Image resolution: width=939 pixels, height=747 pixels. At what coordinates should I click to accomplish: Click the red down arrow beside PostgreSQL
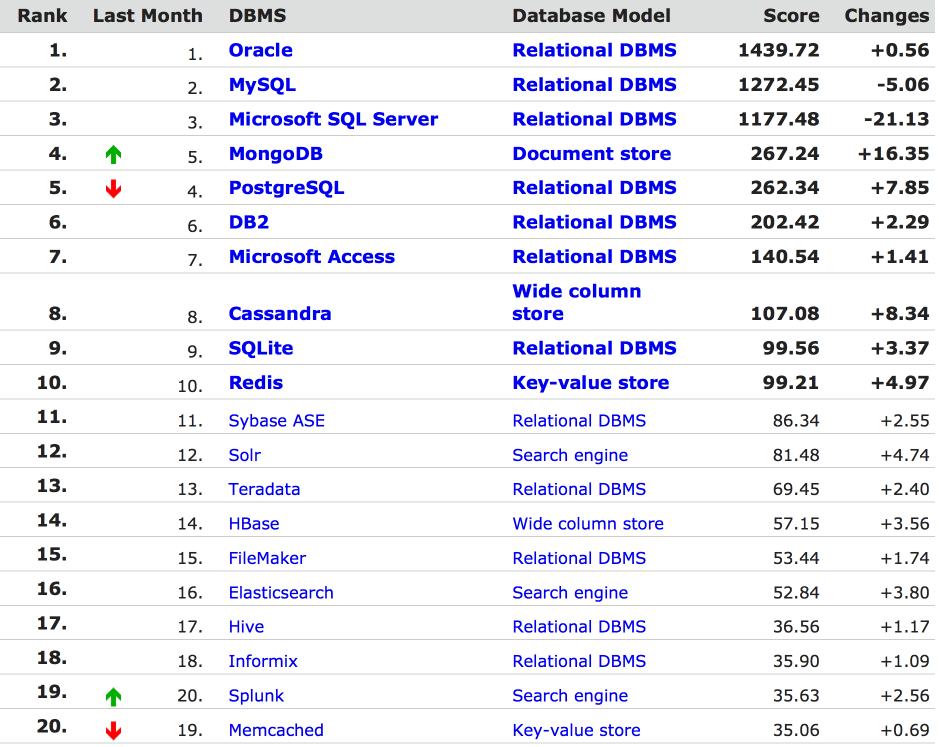coord(113,189)
